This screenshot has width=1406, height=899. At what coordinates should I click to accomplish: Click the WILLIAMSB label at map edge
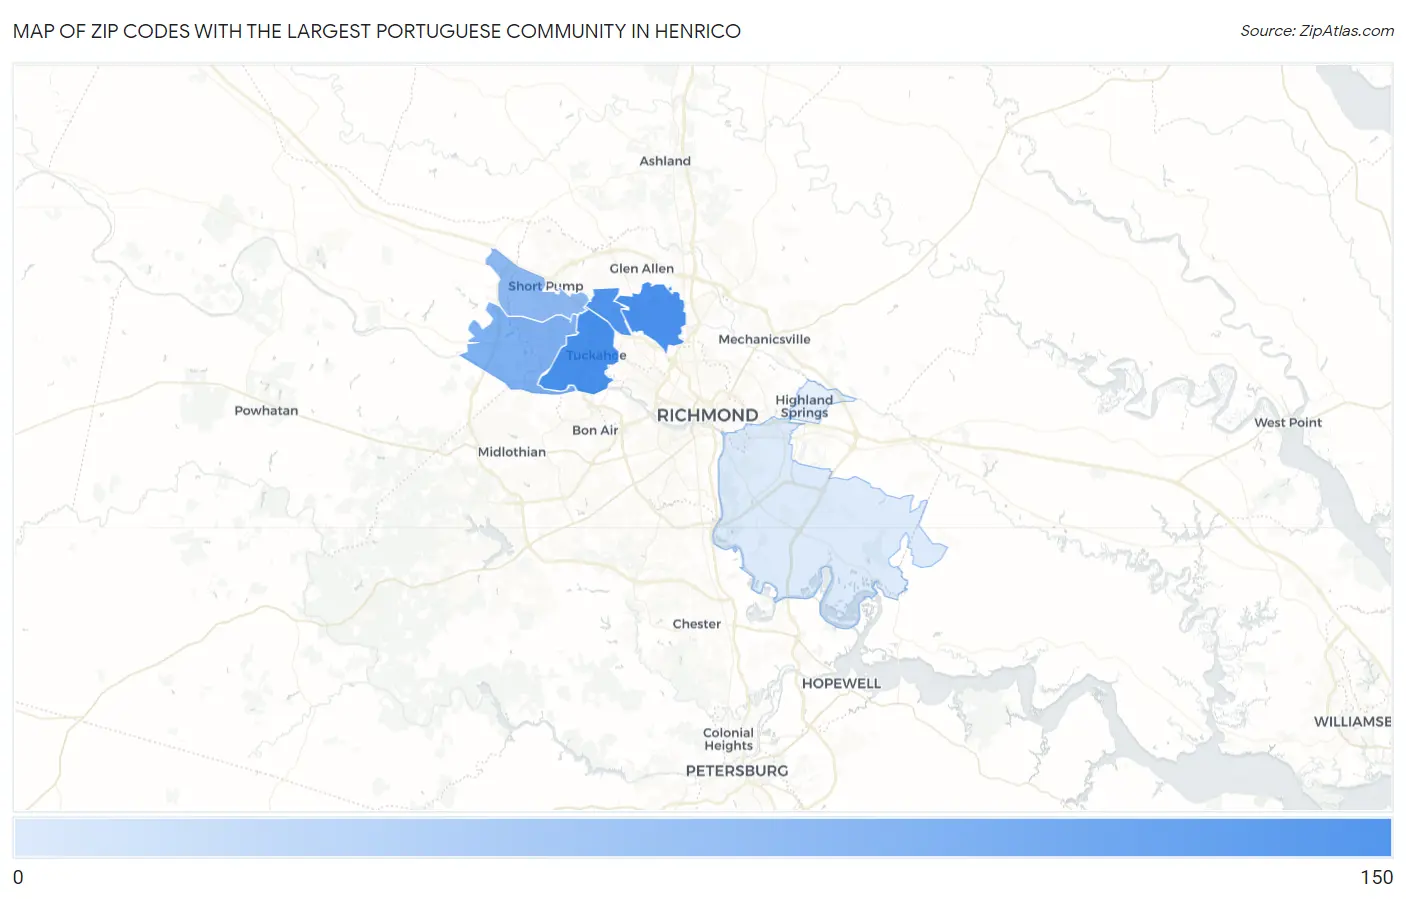coord(1352,722)
